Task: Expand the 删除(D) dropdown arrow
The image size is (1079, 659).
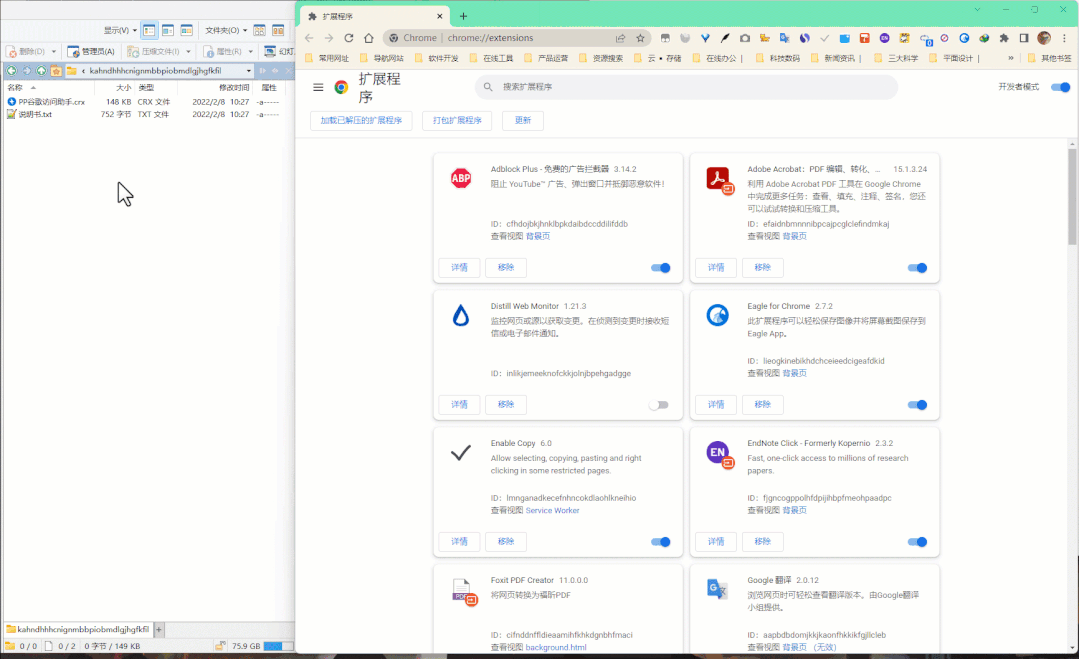Action: (x=54, y=52)
